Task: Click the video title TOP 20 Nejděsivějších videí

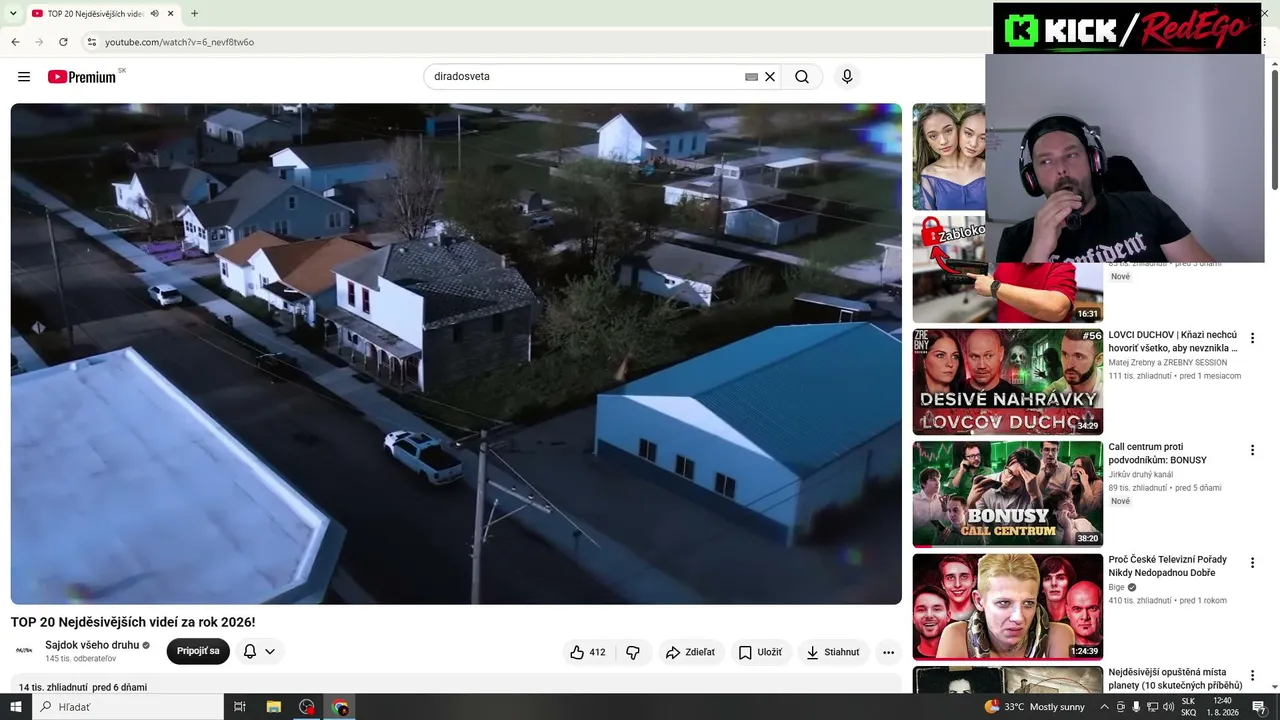Action: [133, 622]
